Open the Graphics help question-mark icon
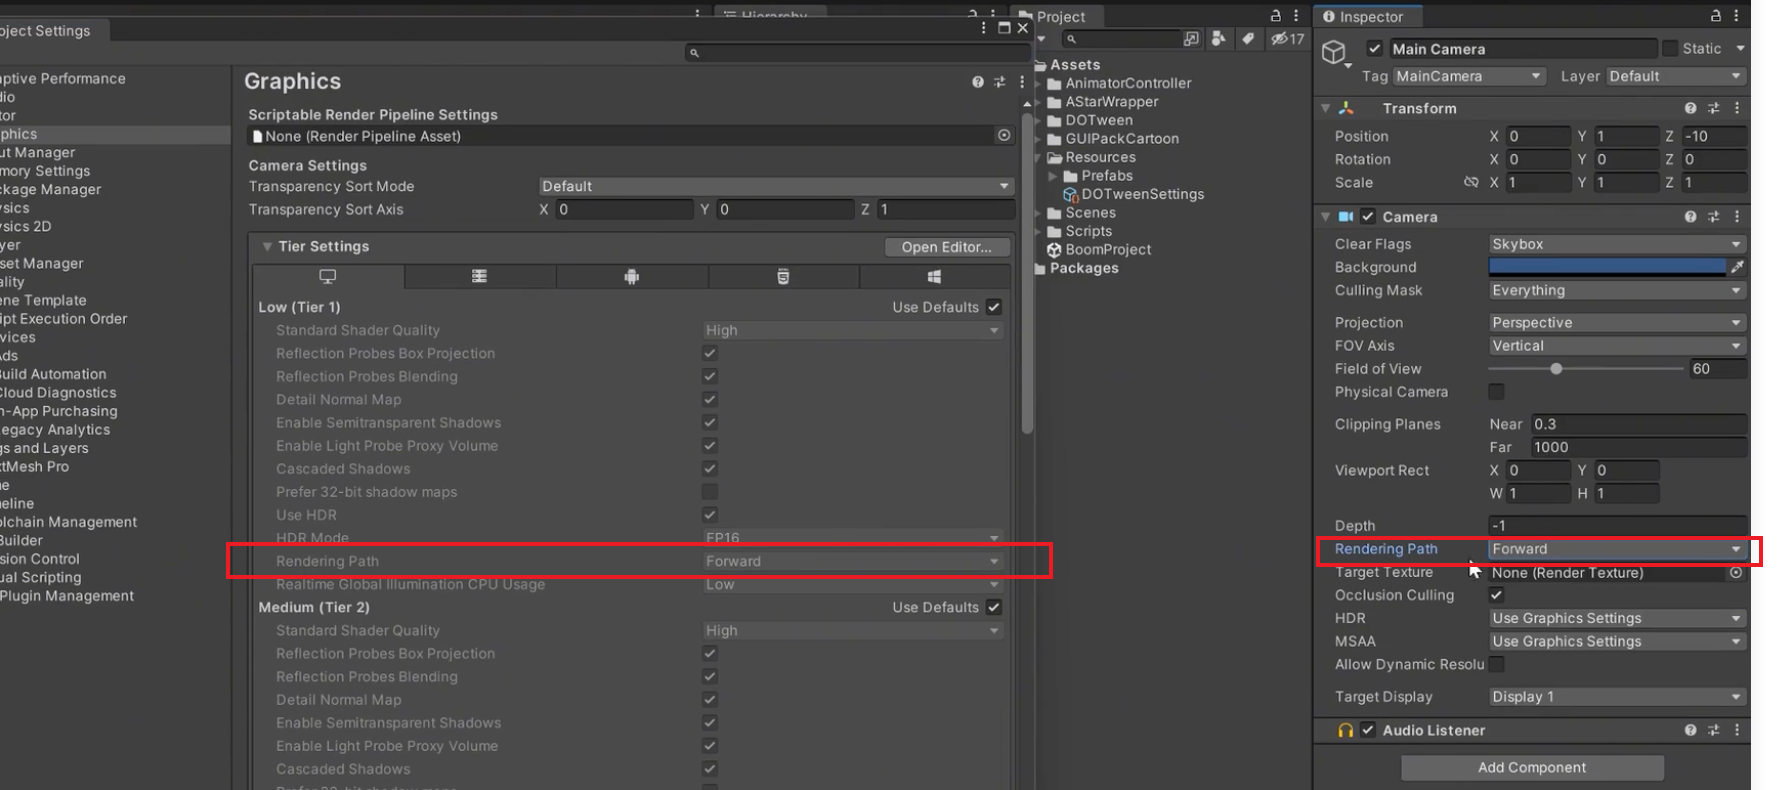This screenshot has width=1782, height=790. (x=977, y=82)
